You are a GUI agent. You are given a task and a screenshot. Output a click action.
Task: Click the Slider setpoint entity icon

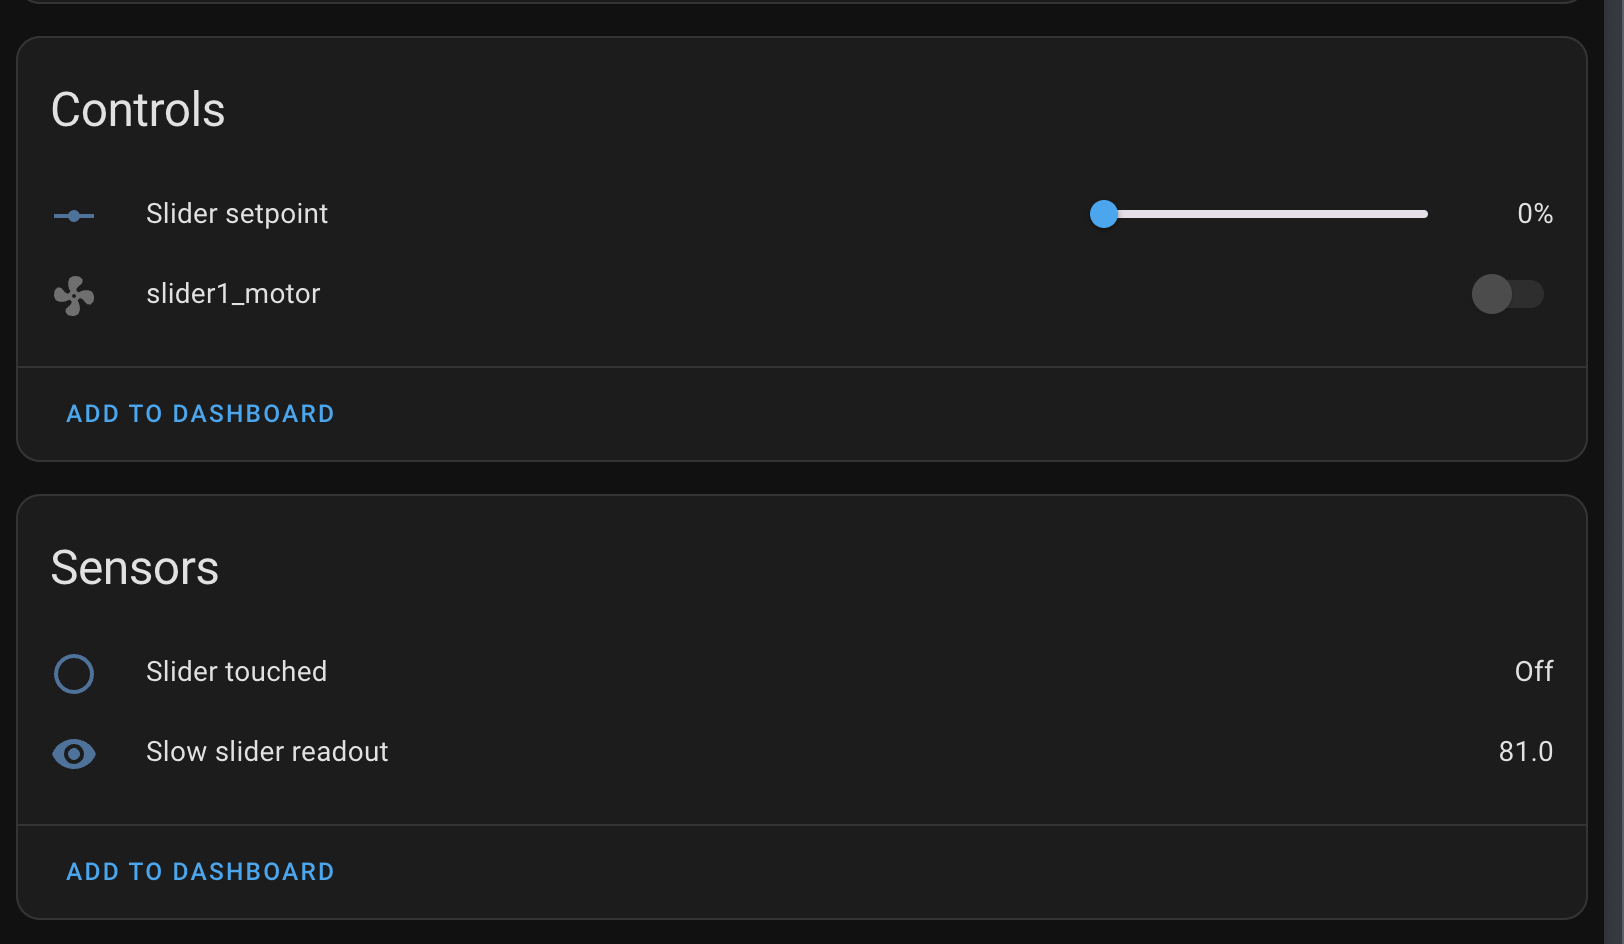tap(74, 215)
